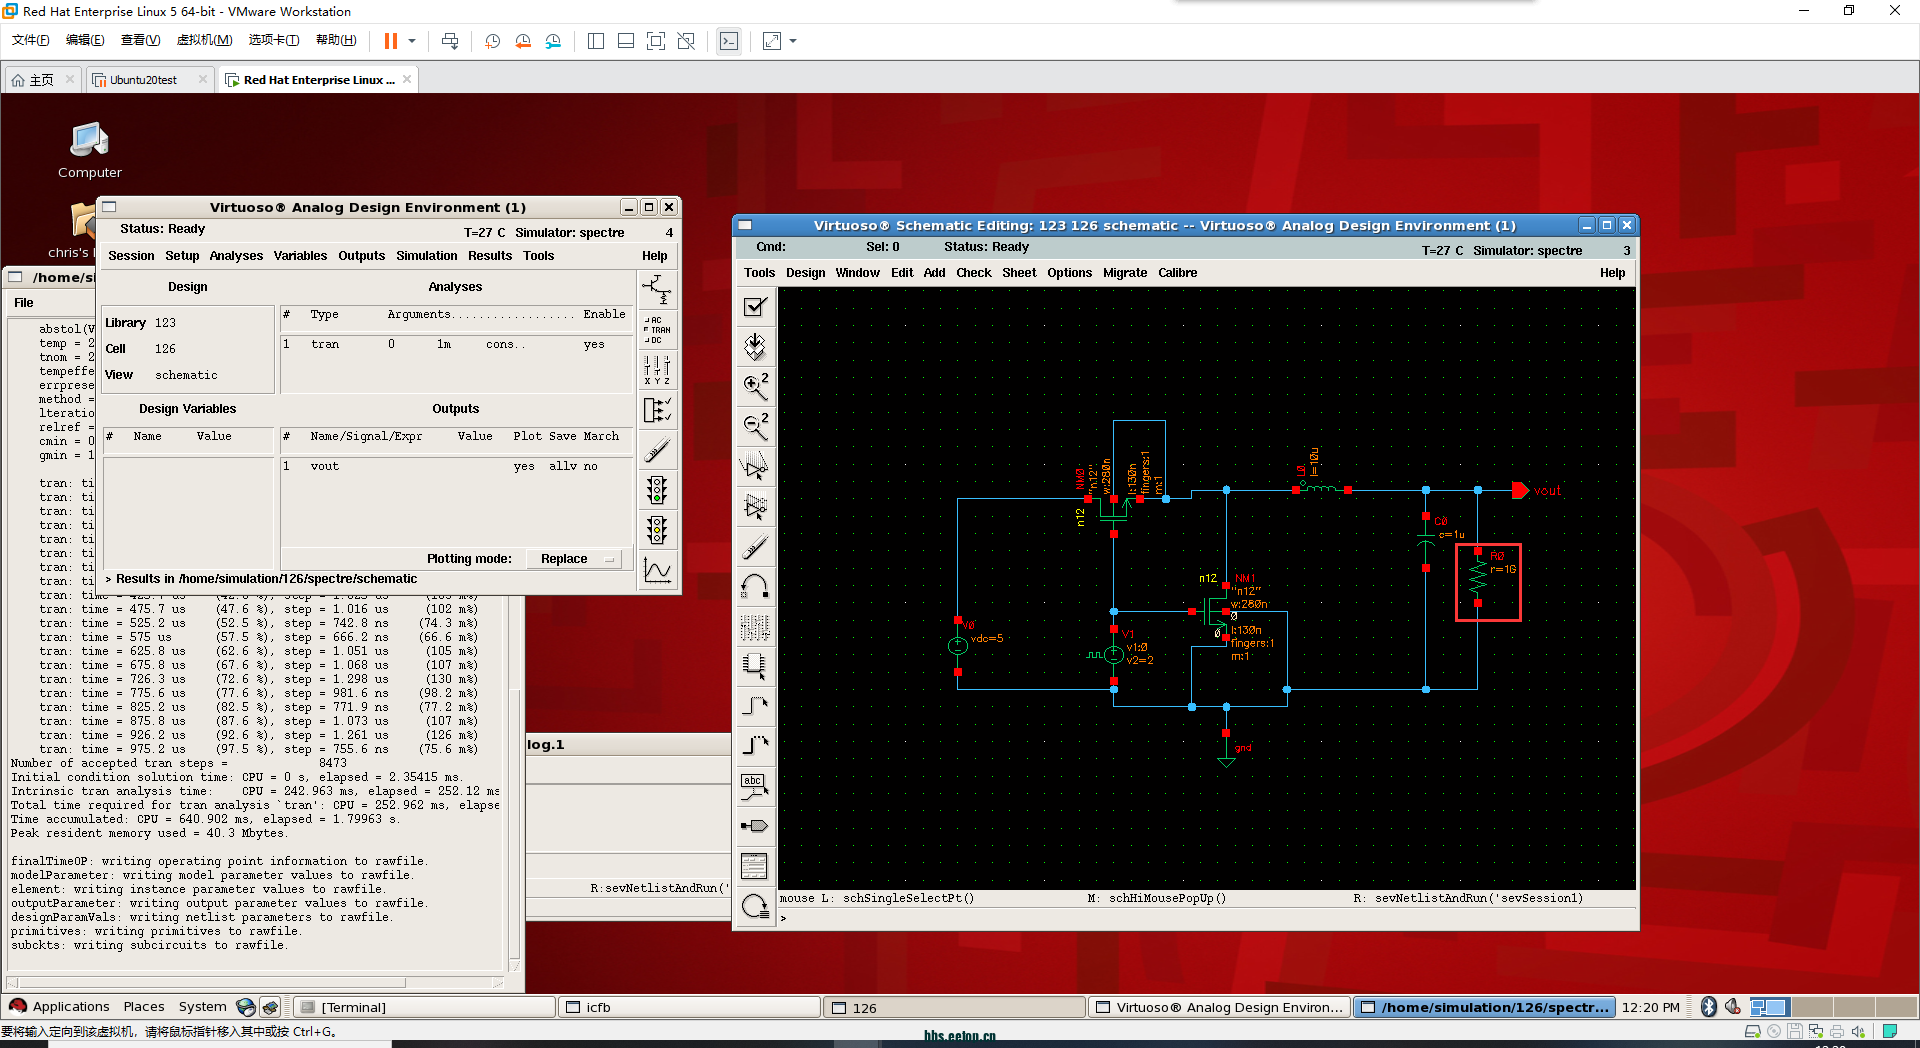The width and height of the screenshot is (1920, 1048).
Task: Open Edit Variables XYZ sliders icon
Action: [x=657, y=370]
